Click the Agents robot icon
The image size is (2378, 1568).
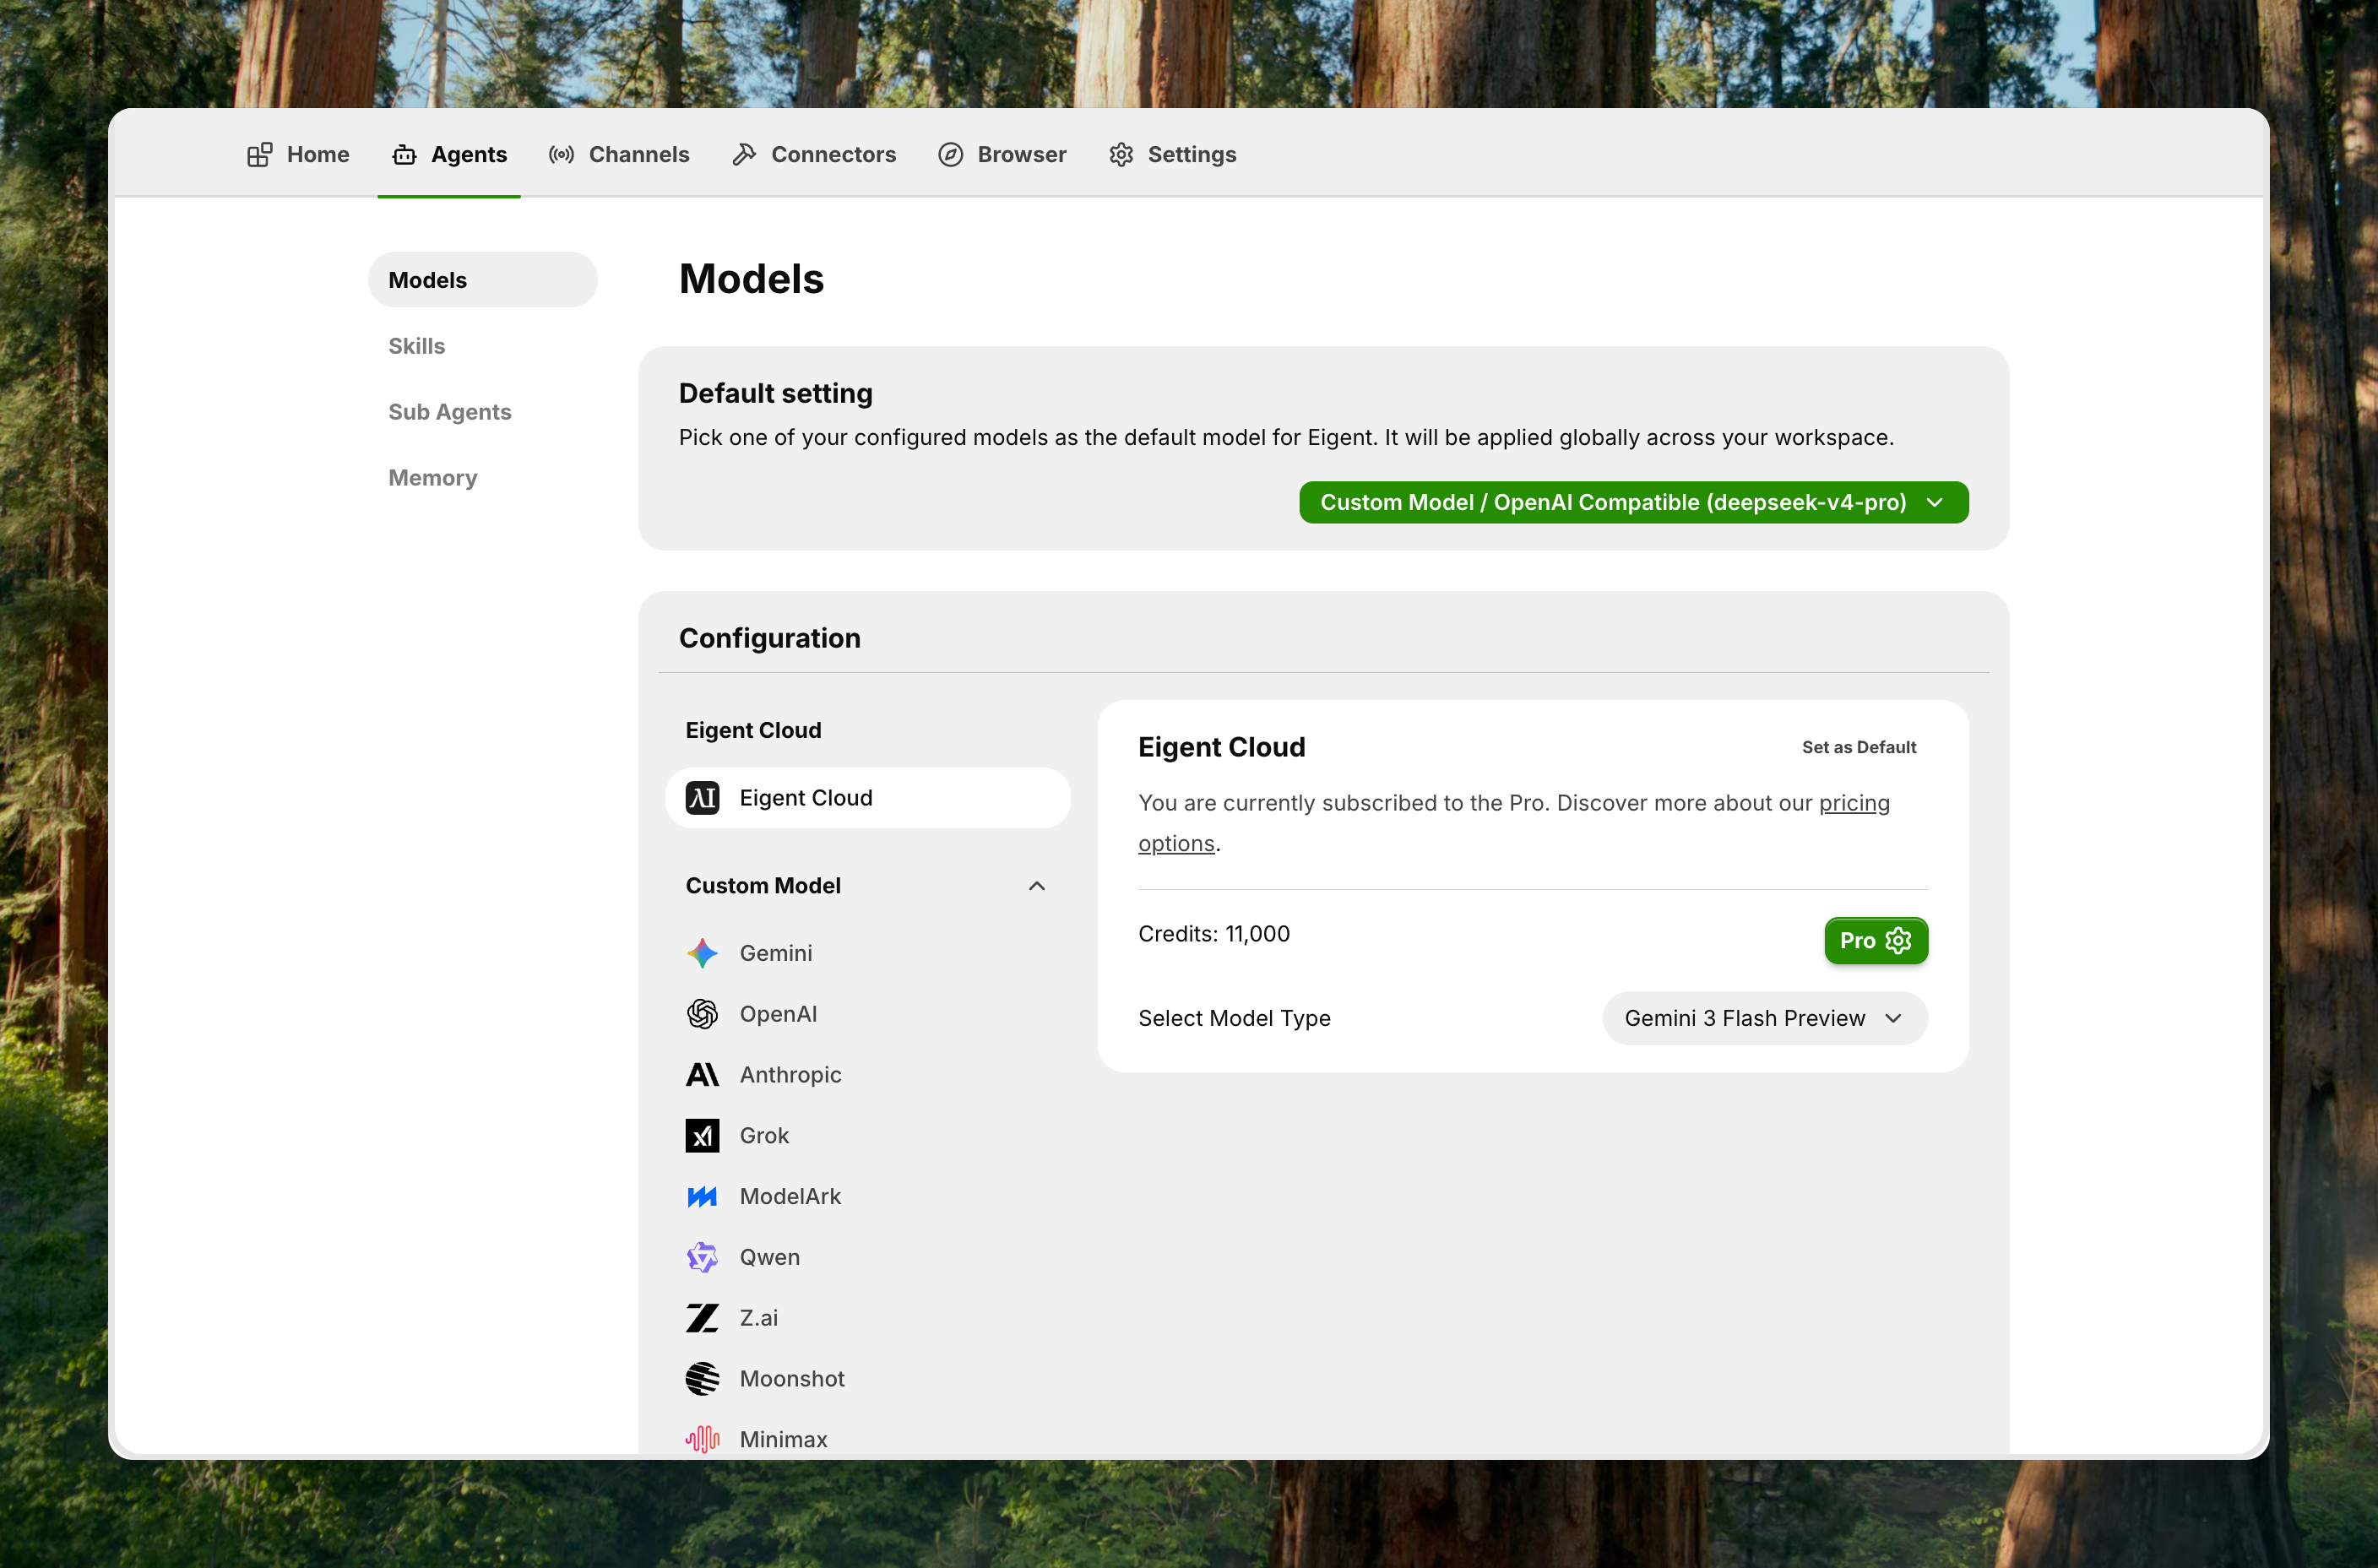pos(404,155)
